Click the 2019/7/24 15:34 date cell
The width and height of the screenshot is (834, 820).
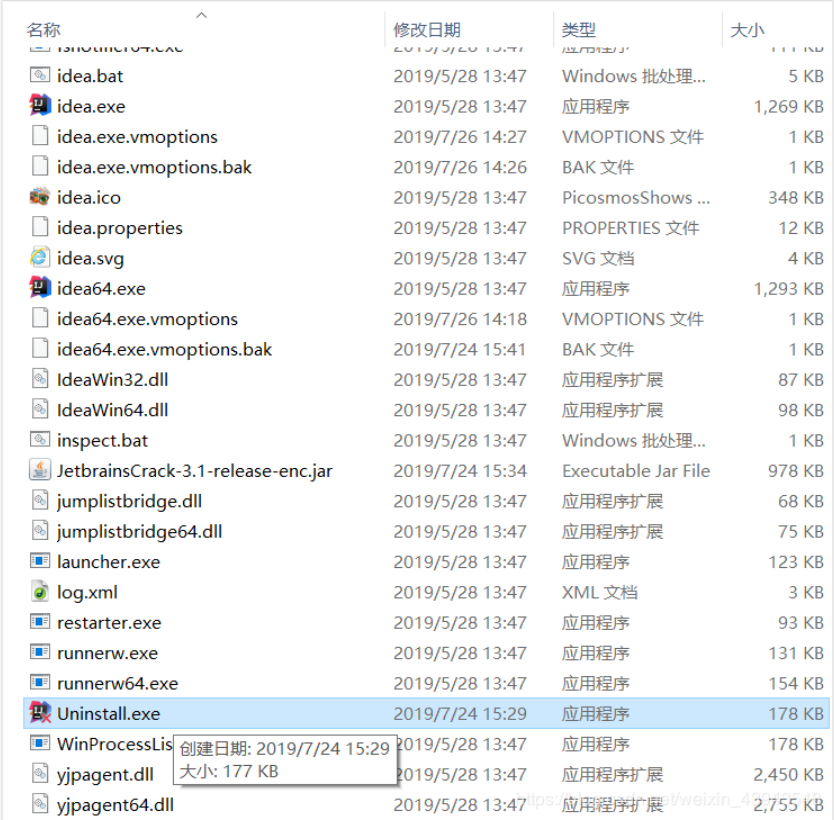coord(460,471)
